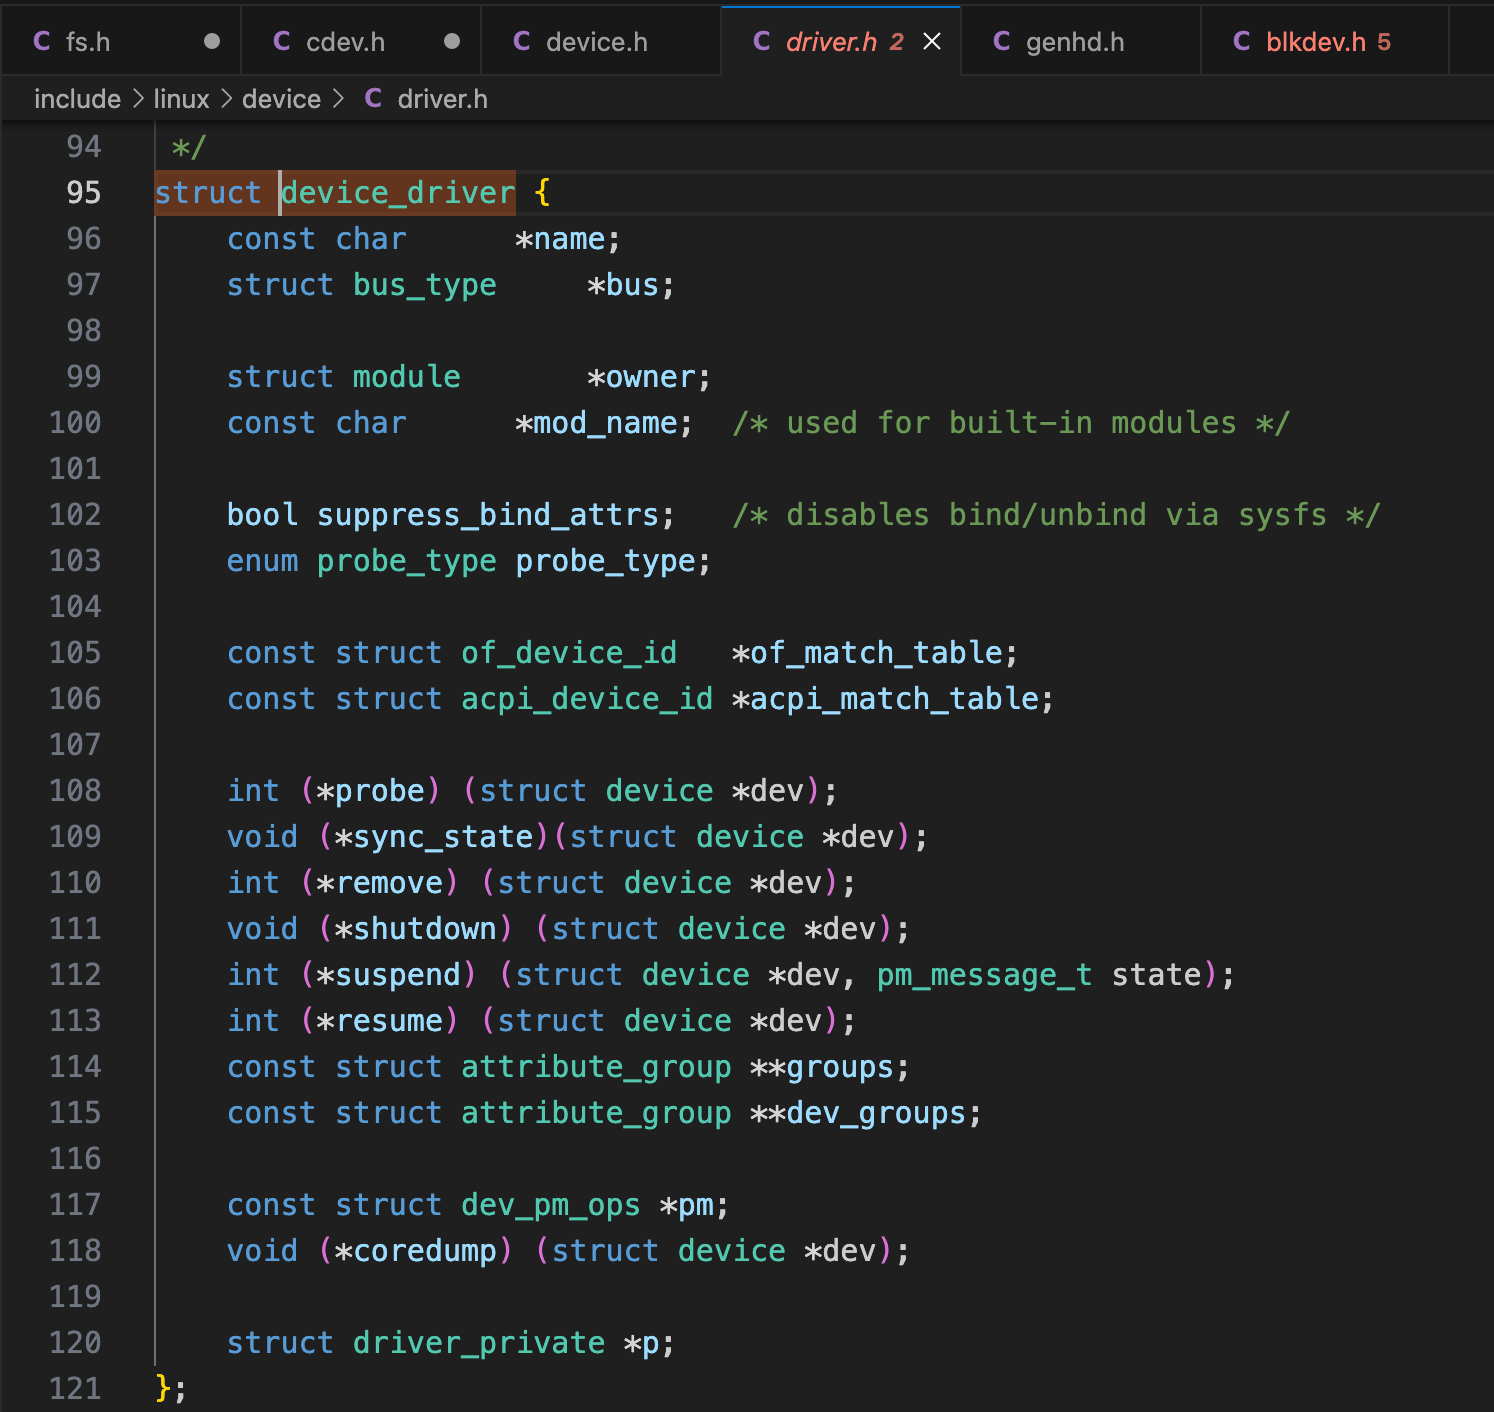Click the C file icon on the fs.h tab
1494x1412 pixels.
(42, 41)
